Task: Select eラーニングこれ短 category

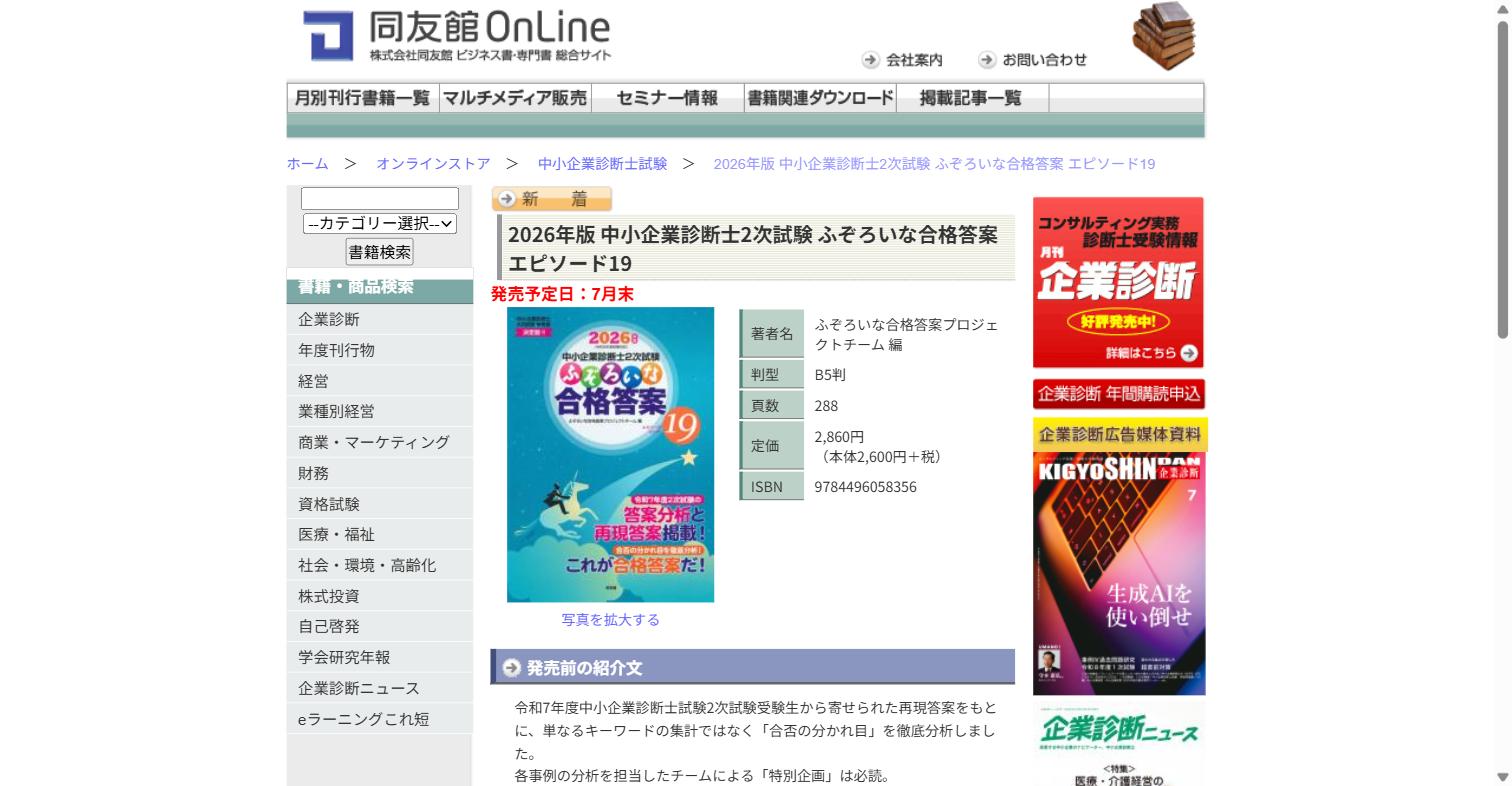Action: click(x=380, y=719)
